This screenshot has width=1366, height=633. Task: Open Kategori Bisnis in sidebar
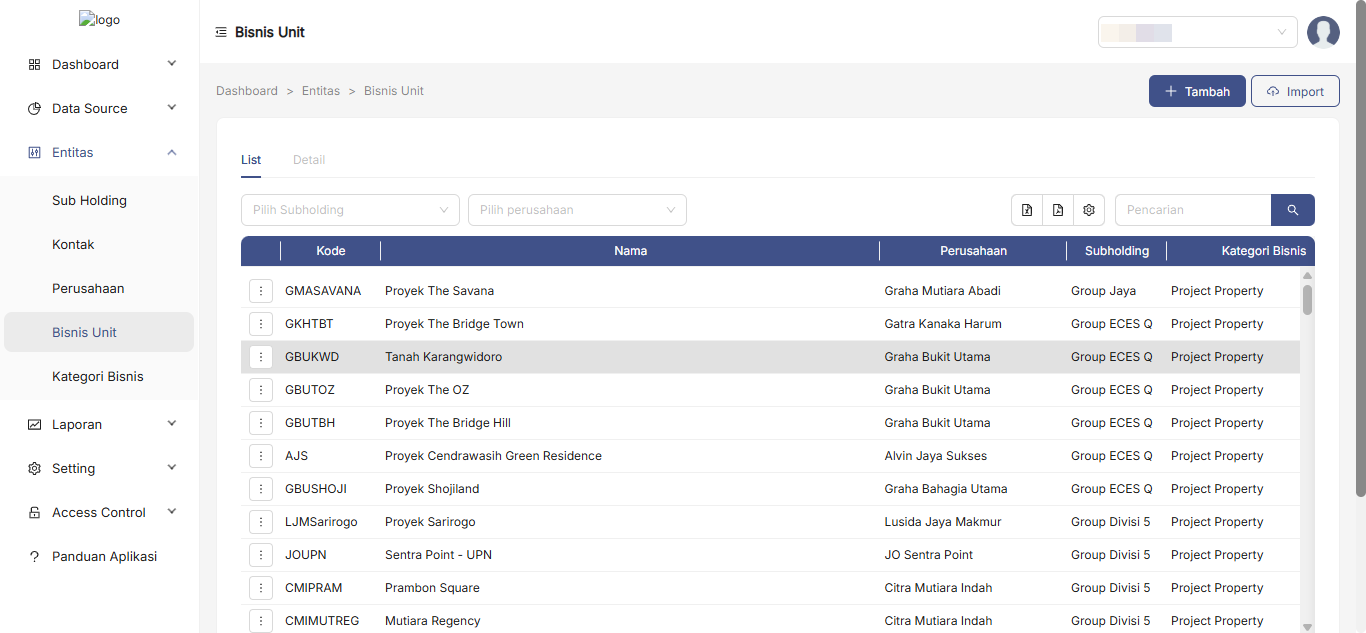point(98,377)
